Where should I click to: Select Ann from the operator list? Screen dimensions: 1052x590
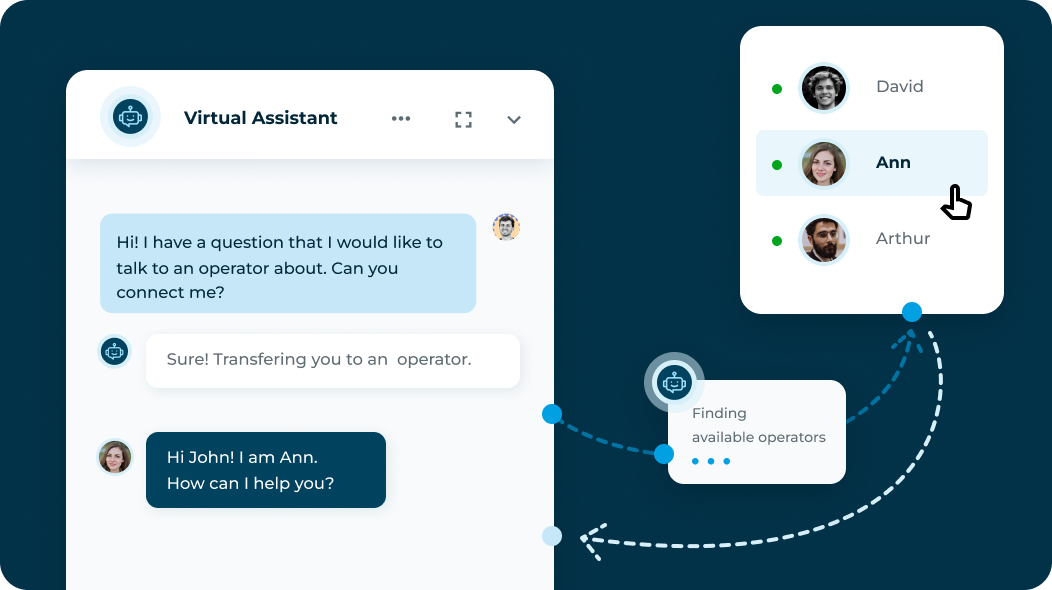coord(892,163)
